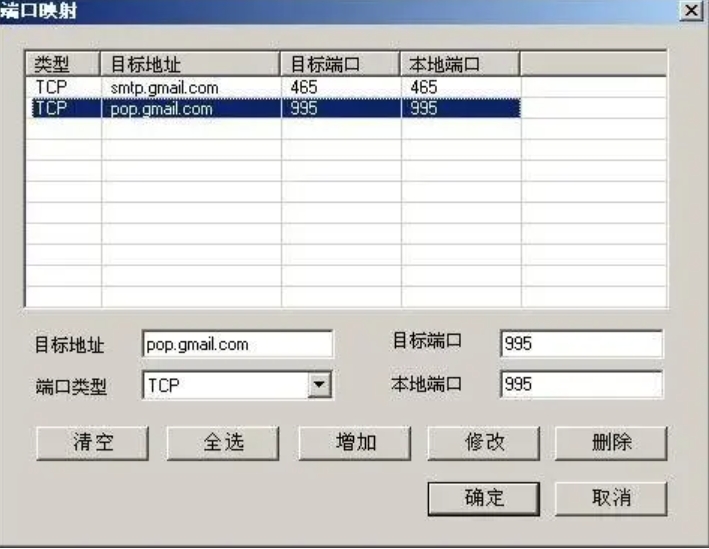The width and height of the screenshot is (709, 549).
Task: Click the 本地端口 column header
Action: pos(460,64)
